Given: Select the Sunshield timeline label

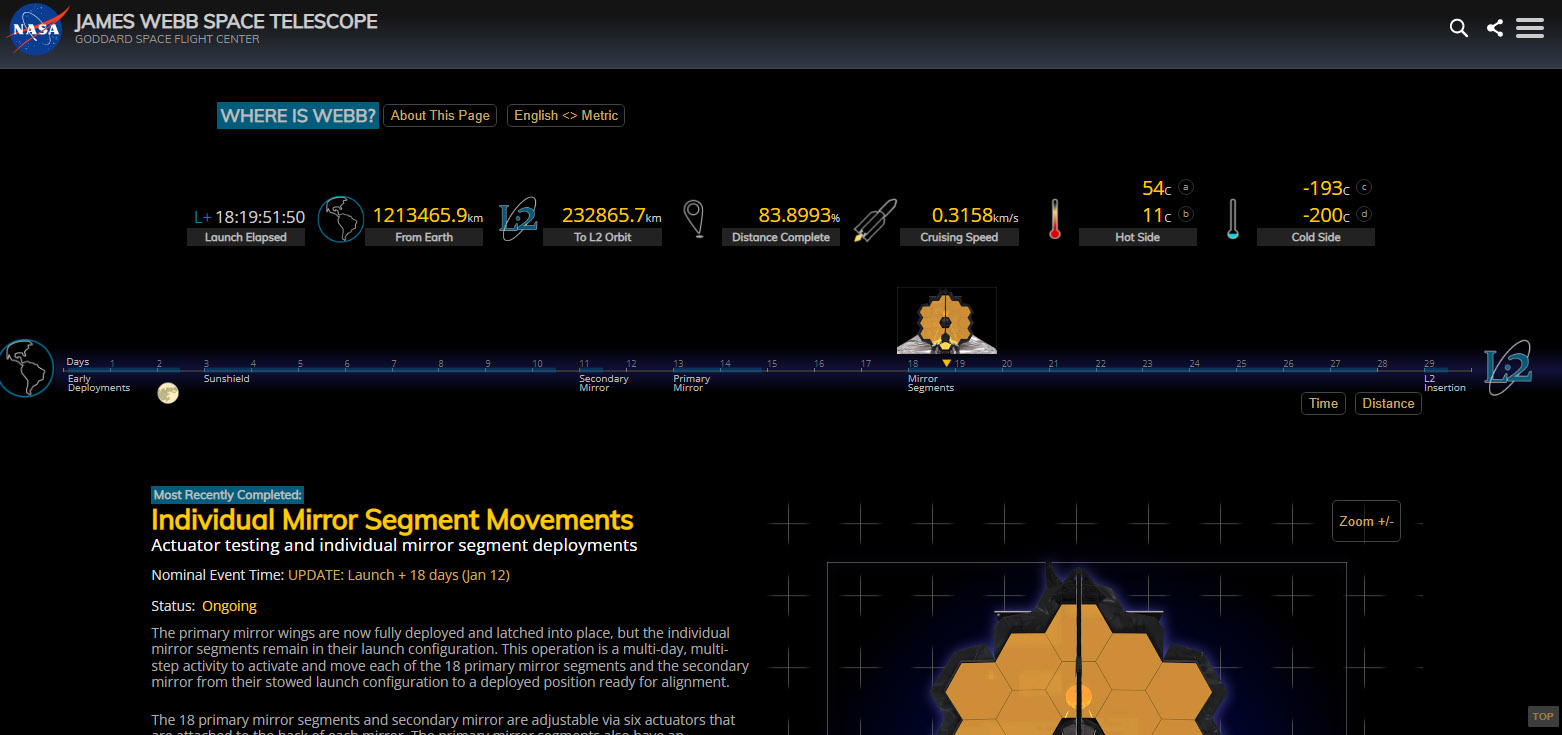Looking at the screenshot, I should (226, 379).
